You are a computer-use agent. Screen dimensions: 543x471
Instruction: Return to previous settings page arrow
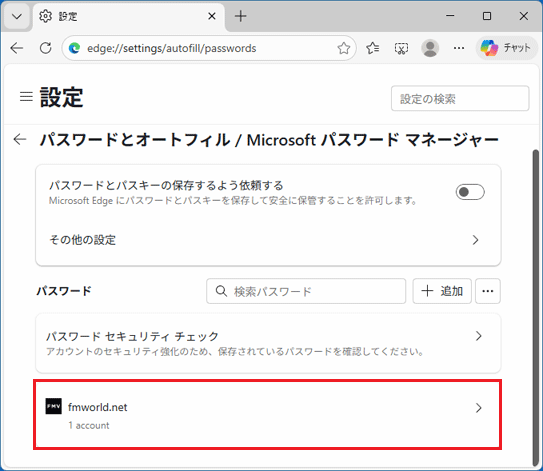click(x=19, y=140)
